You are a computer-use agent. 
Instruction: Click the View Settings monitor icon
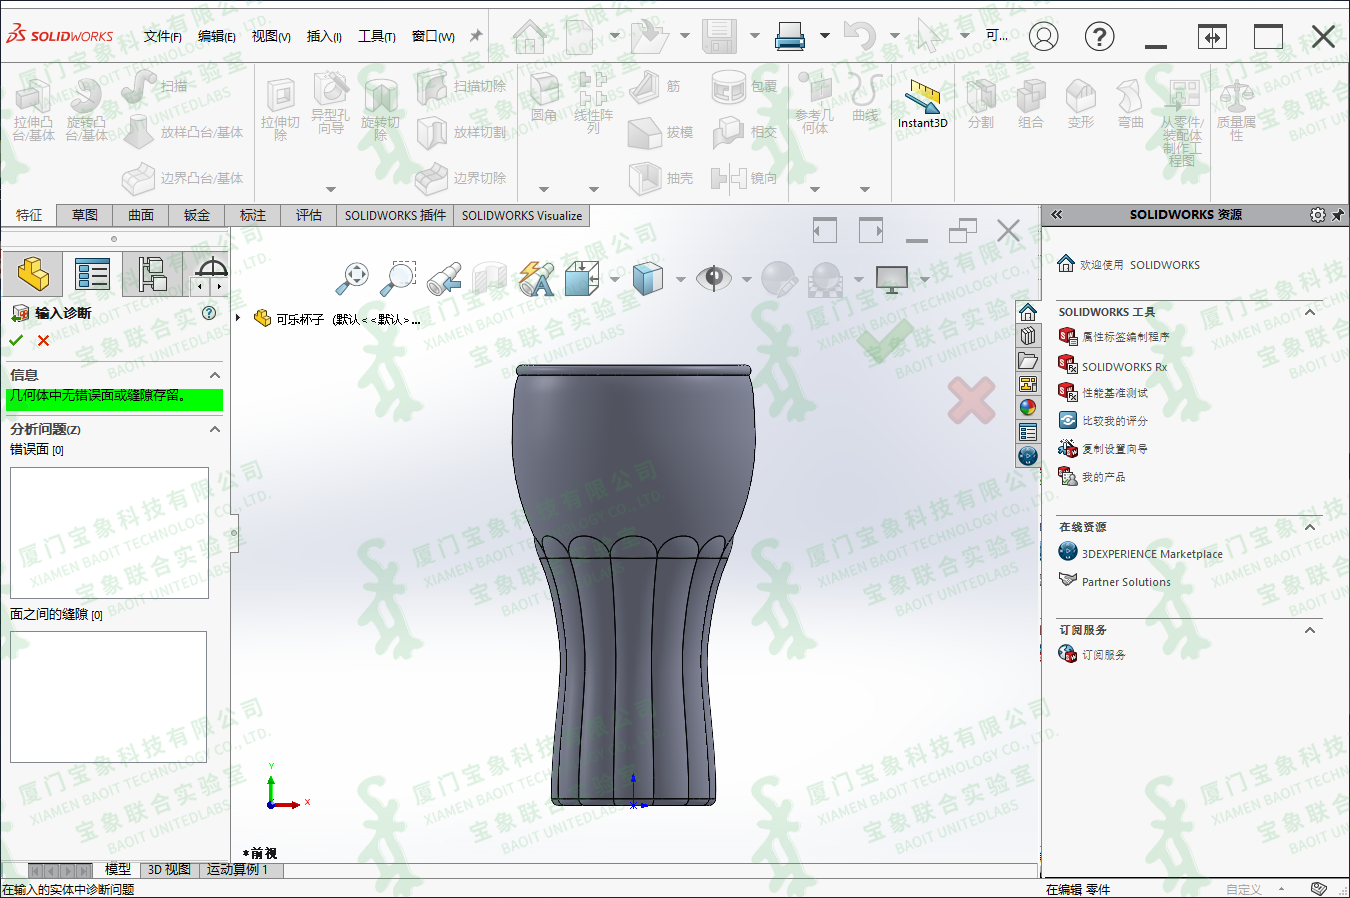click(x=891, y=278)
